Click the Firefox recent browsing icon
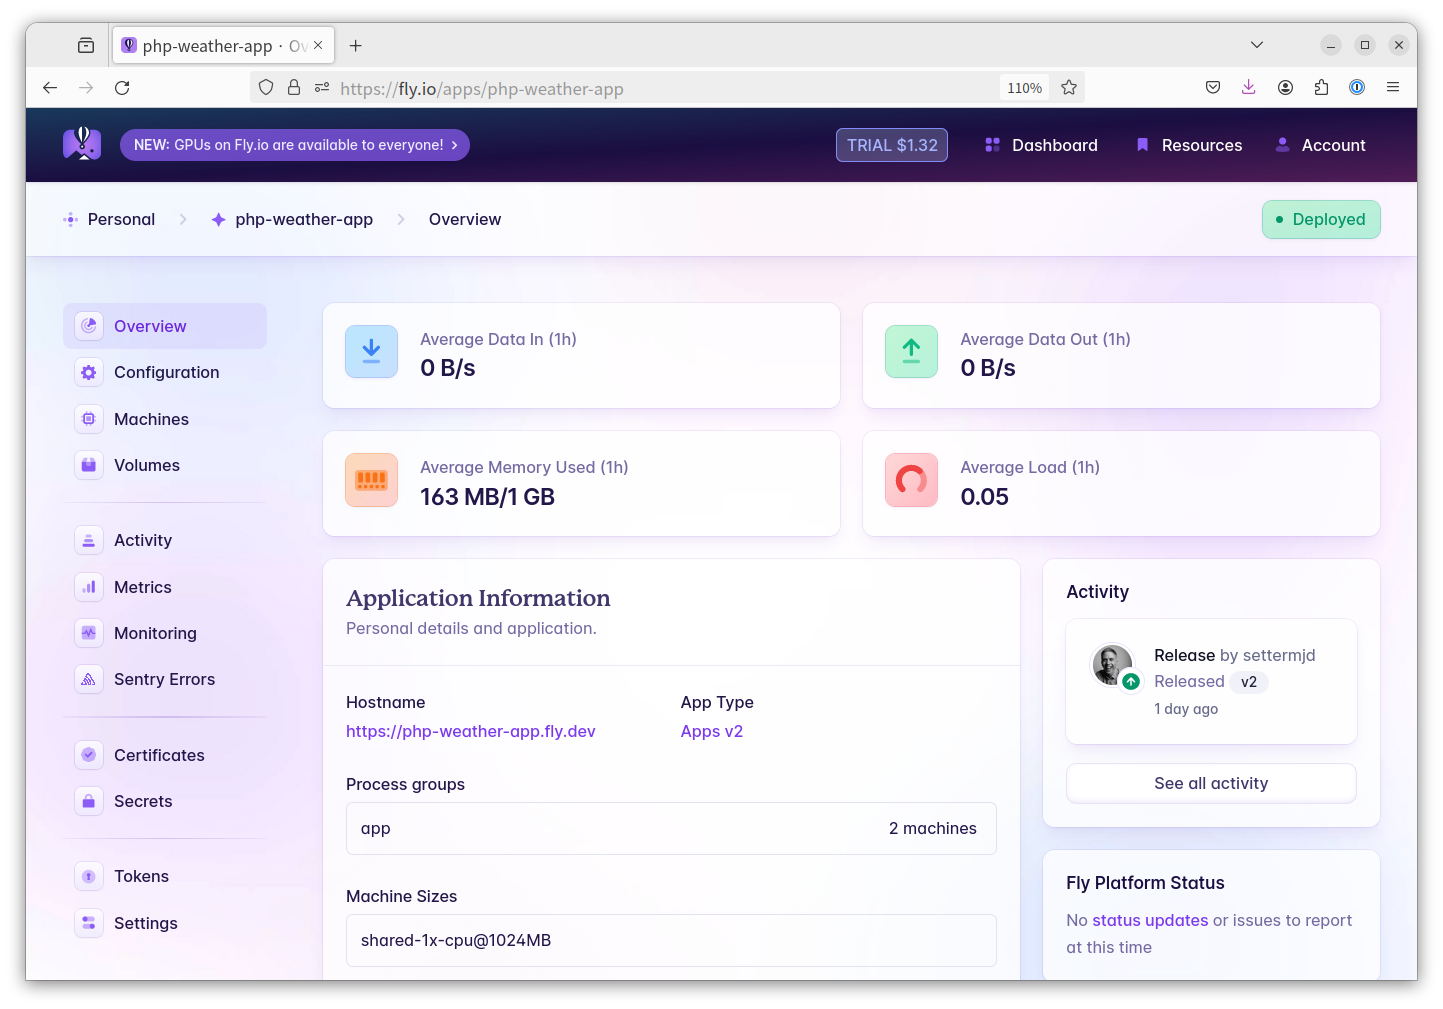 [x=86, y=45]
